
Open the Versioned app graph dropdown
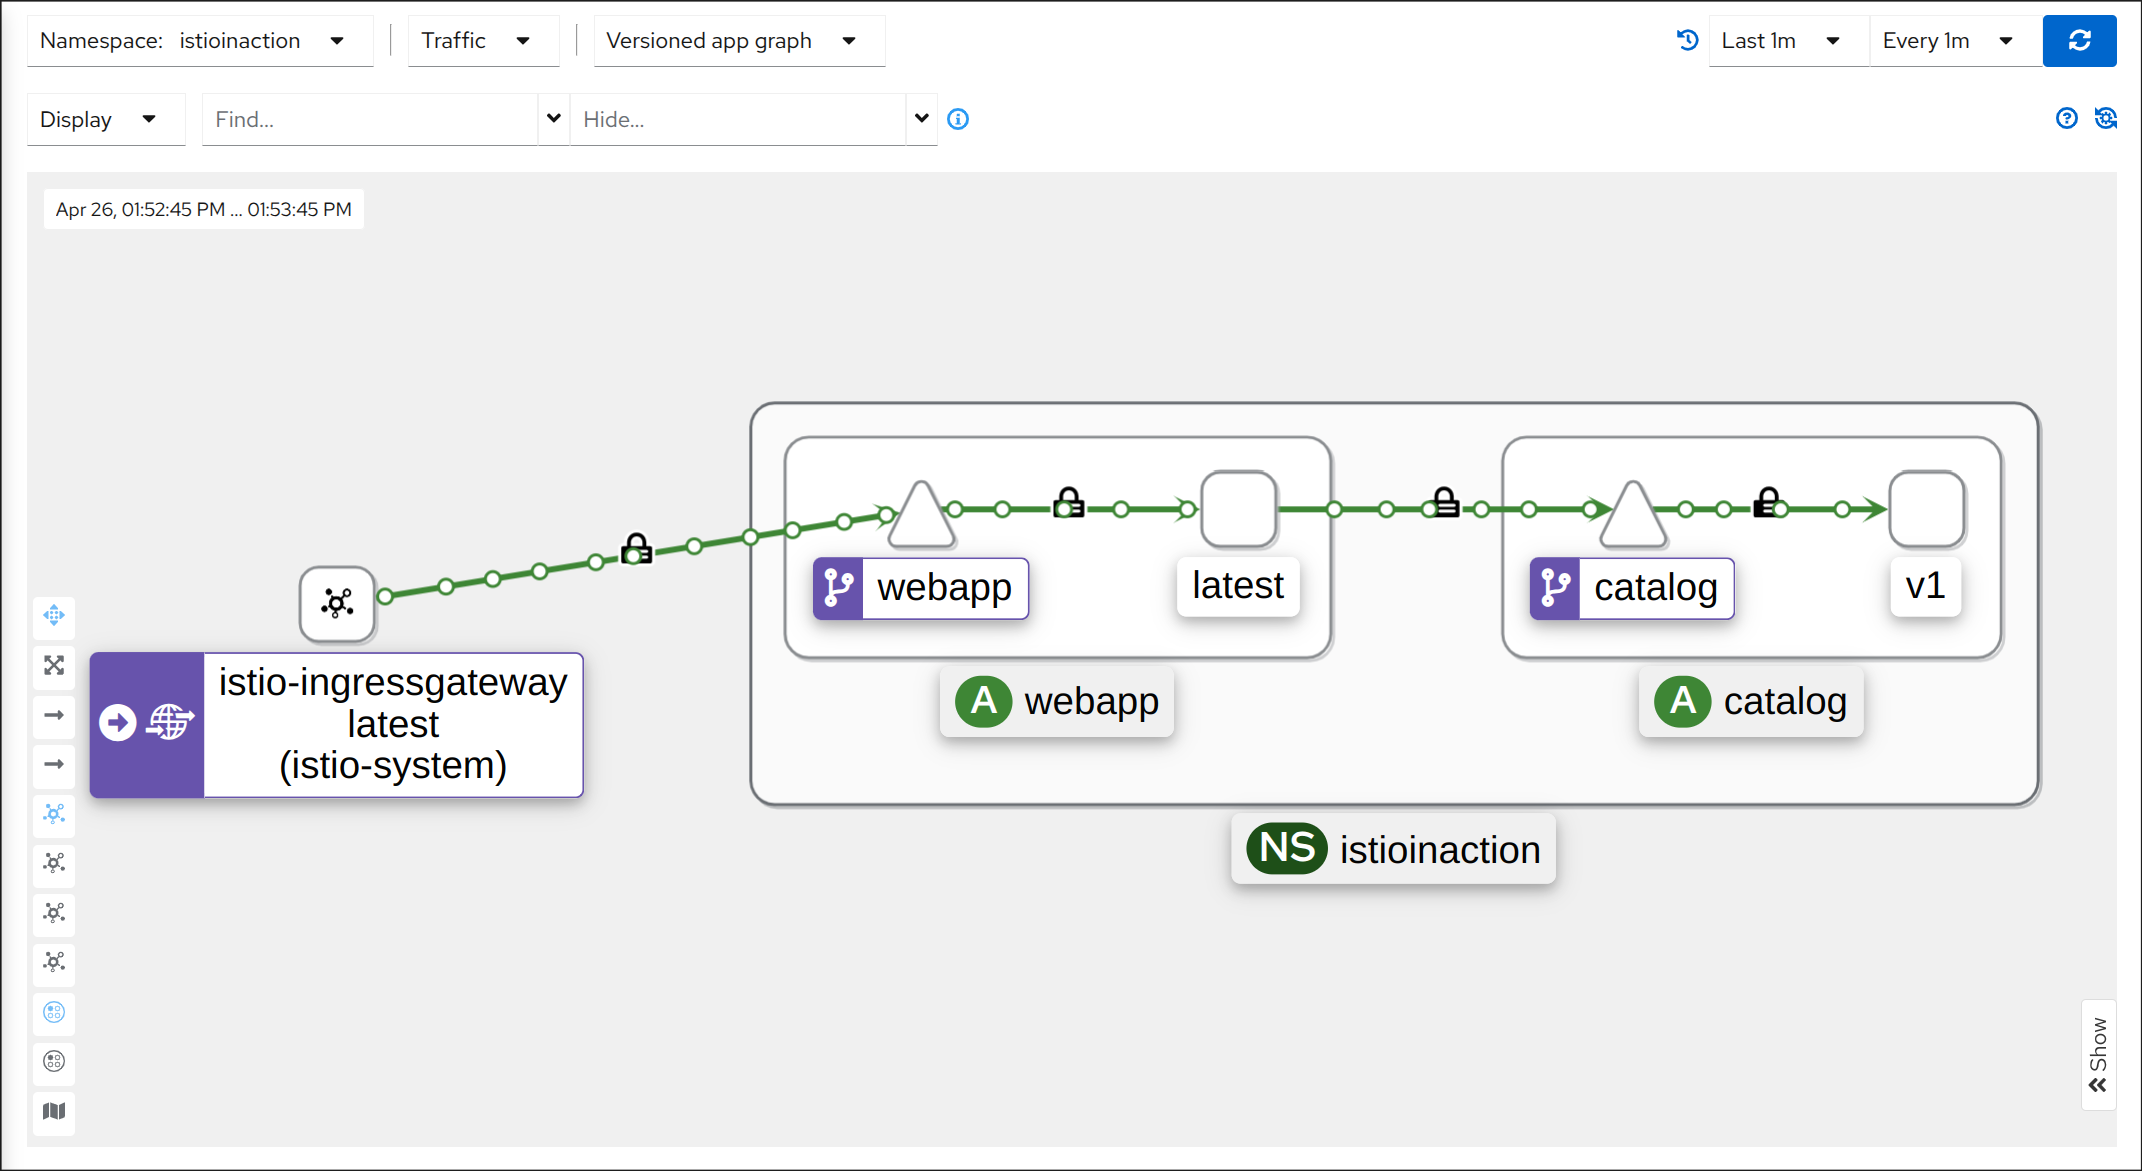click(x=739, y=41)
